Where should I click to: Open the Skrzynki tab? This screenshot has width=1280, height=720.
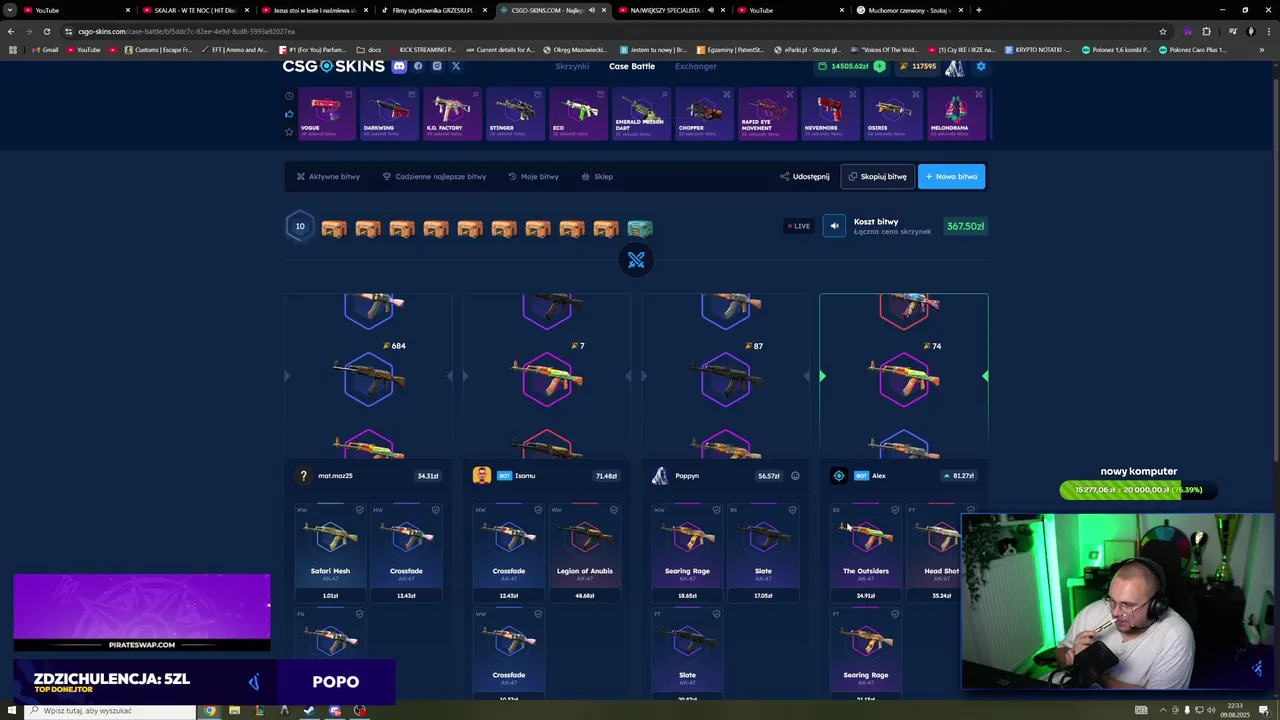point(573,66)
